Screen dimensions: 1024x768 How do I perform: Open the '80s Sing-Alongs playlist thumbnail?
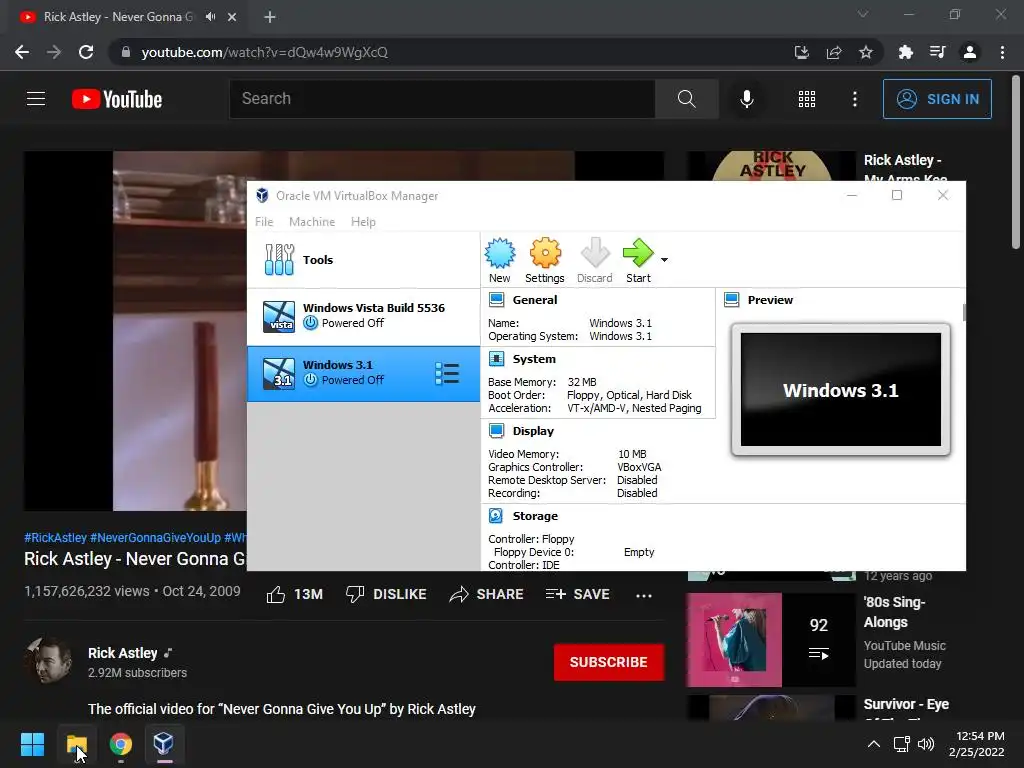(771, 639)
